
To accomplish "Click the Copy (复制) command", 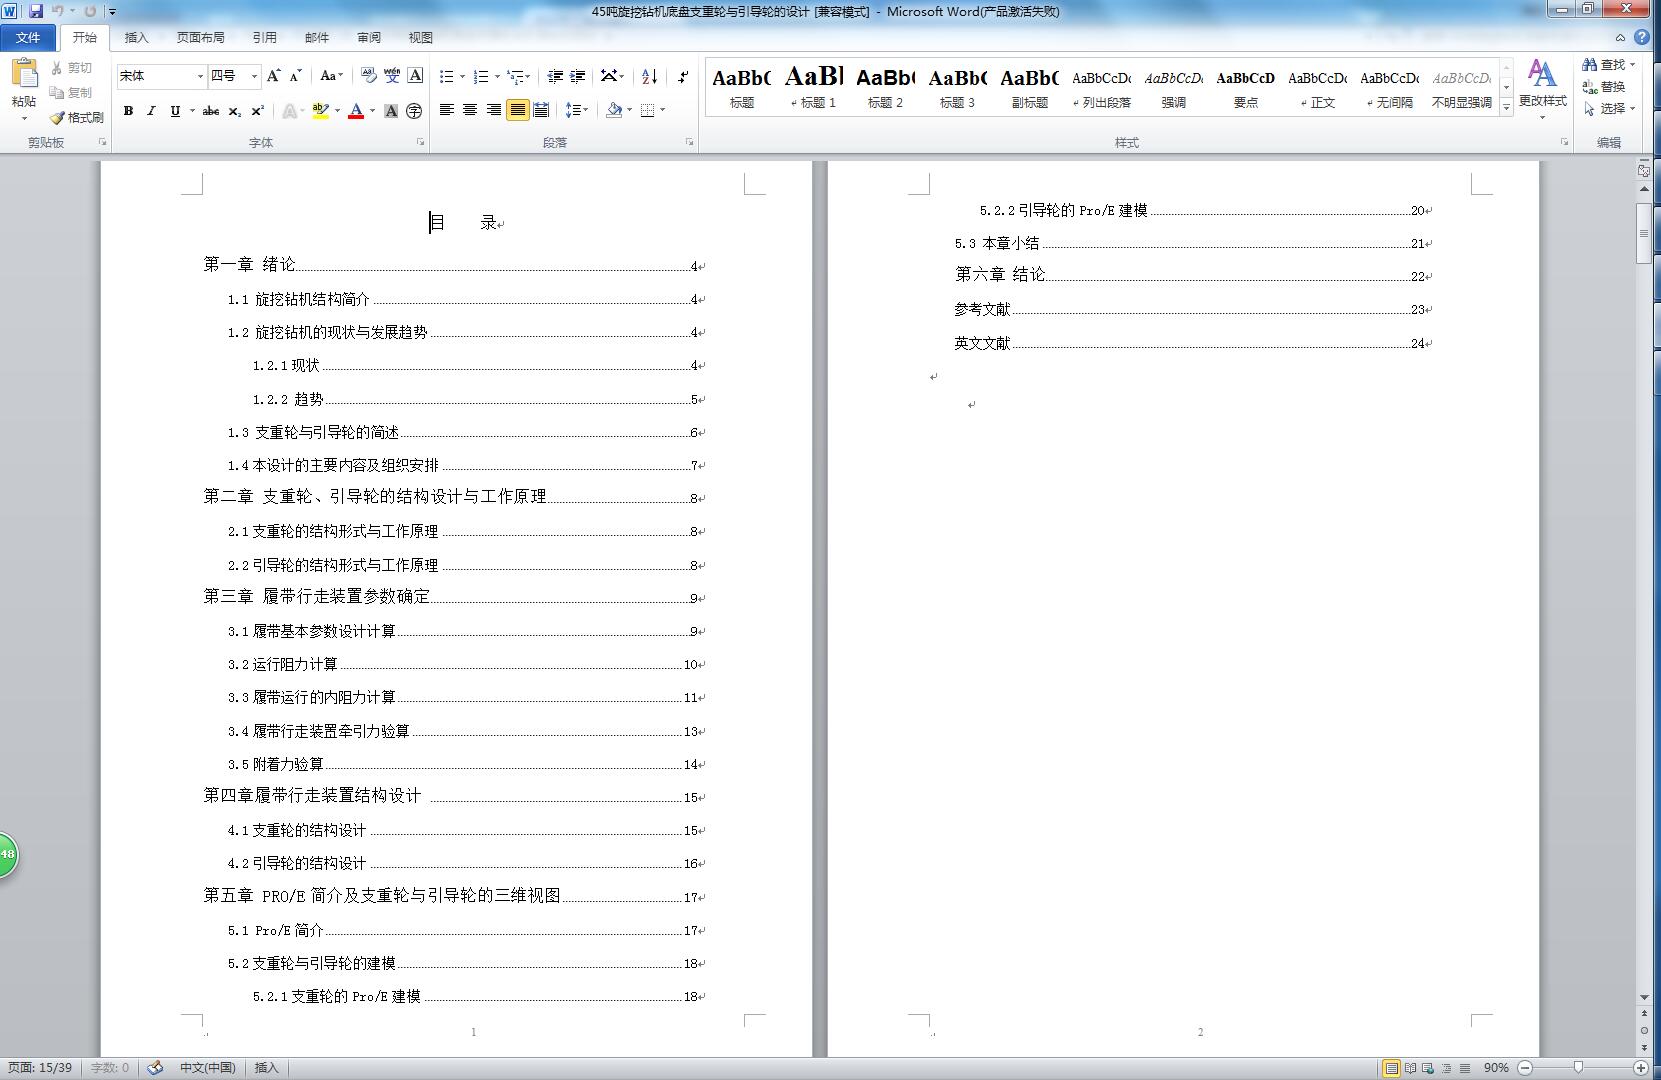I will (x=72, y=93).
